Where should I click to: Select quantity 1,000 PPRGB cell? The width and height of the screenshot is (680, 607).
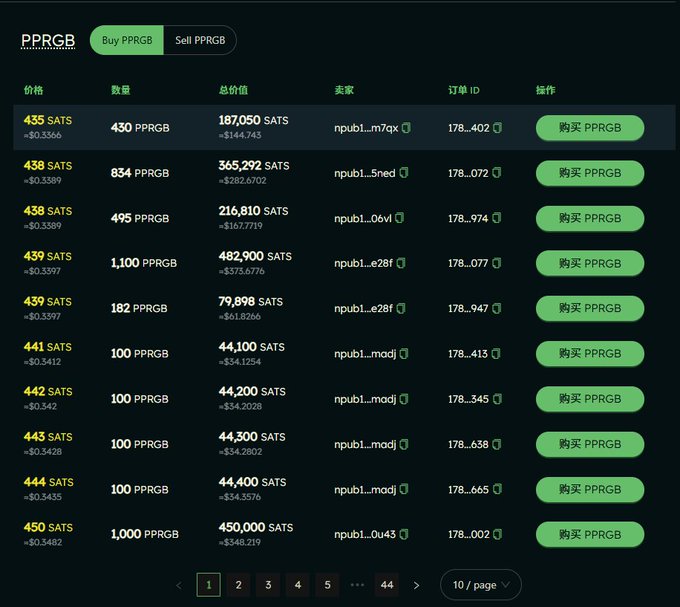pos(145,534)
